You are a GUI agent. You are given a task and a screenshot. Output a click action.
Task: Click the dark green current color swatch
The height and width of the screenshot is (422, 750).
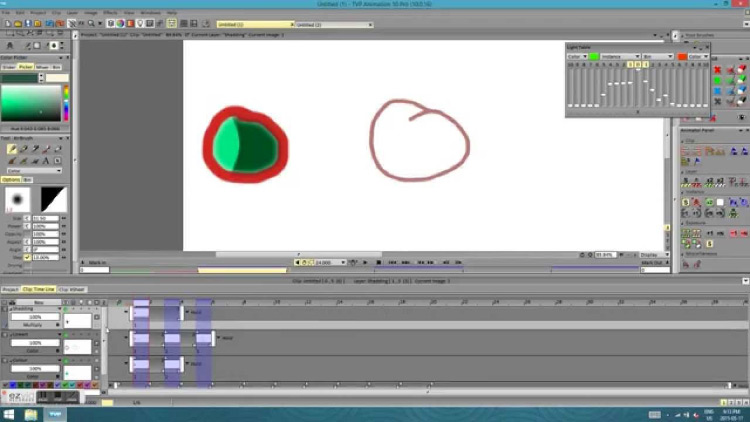[x=19, y=78]
